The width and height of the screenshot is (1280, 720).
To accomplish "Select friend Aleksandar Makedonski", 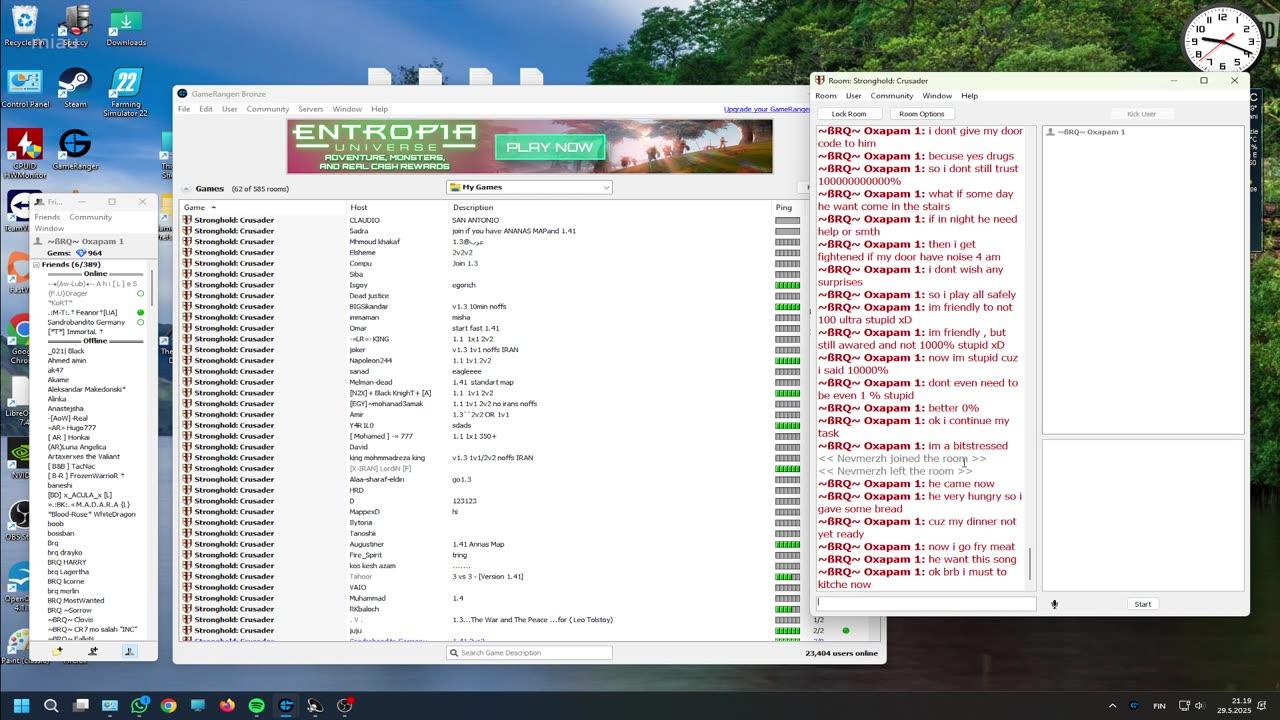I will 86,388.
